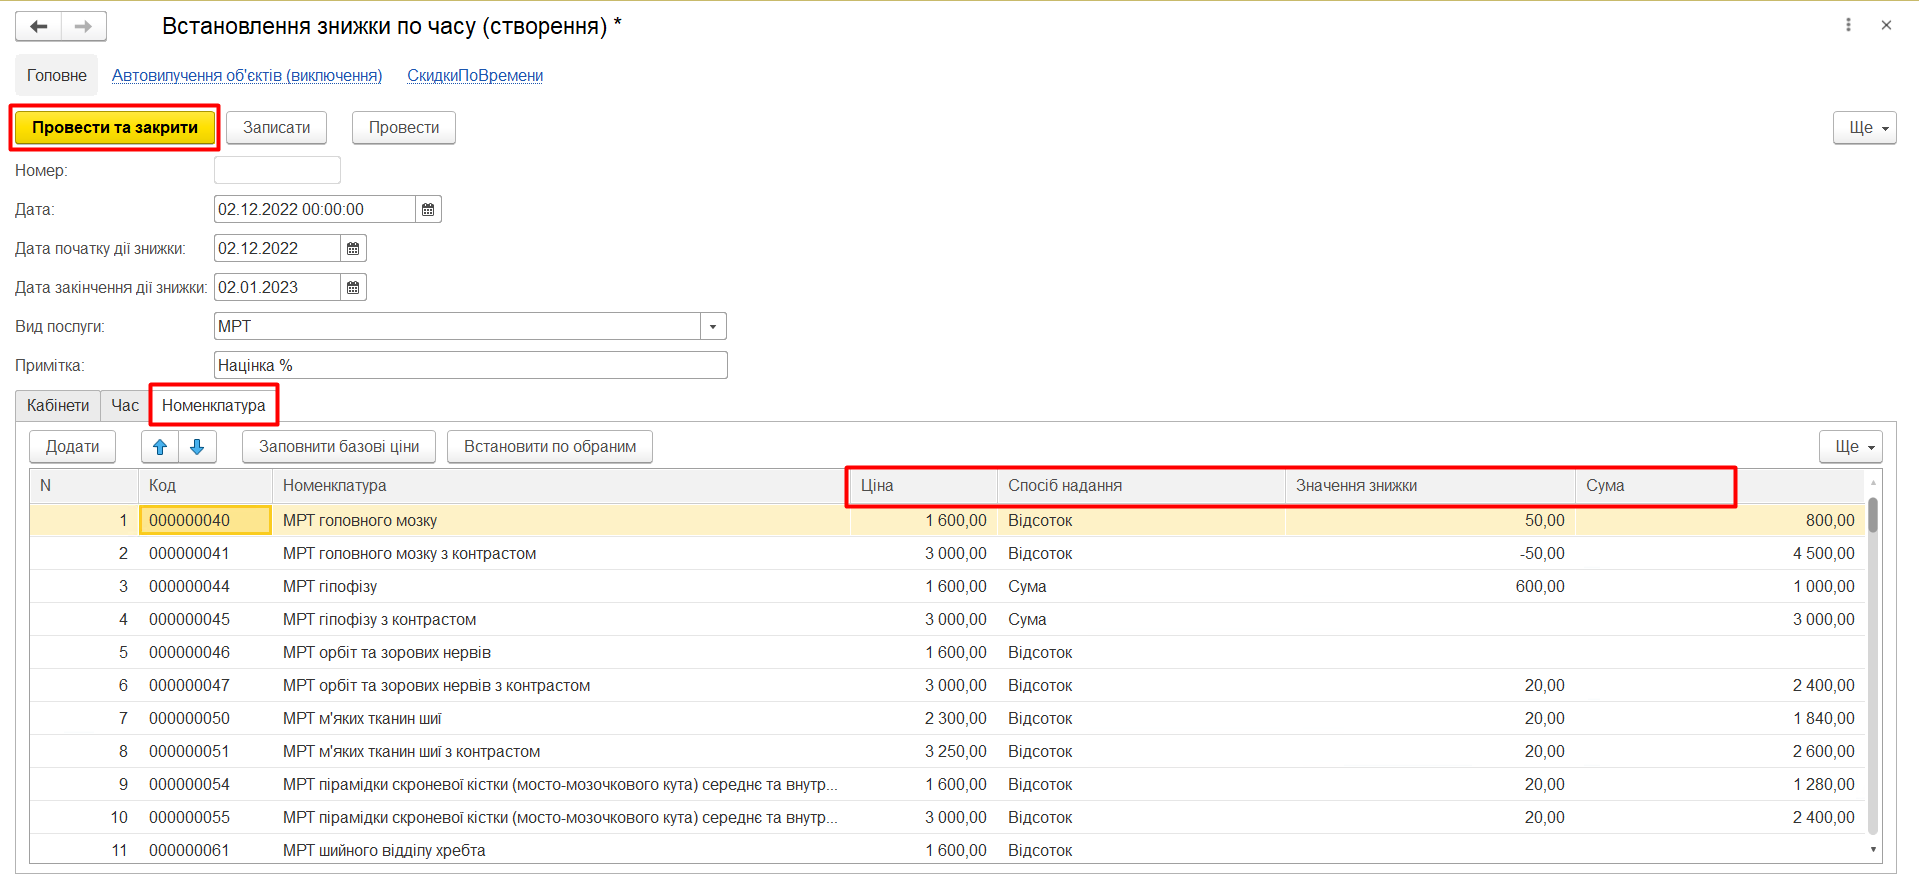Click the Встановити по обраним button
Screen dimensions: 1919x882
tap(549, 447)
